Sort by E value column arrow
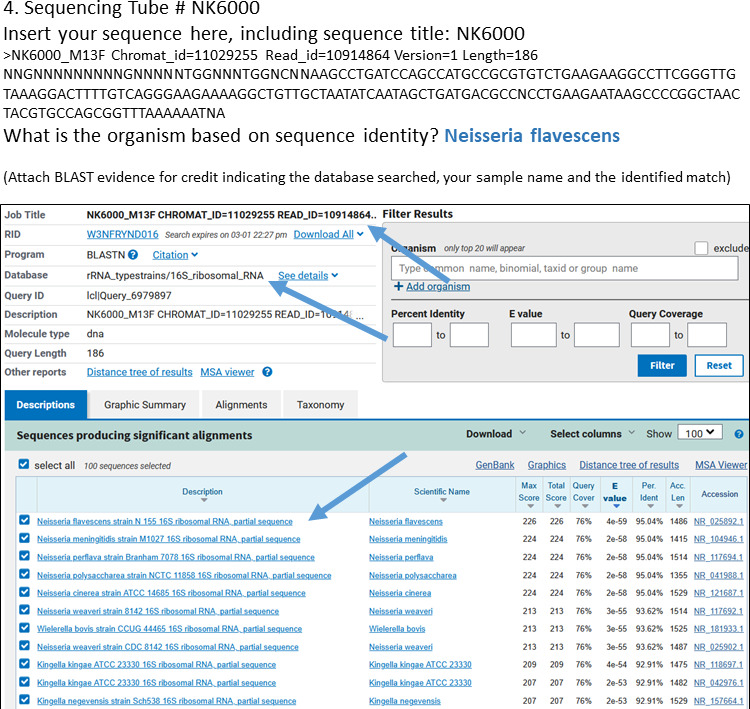Screen dimensions: 750x709 (x=615, y=508)
